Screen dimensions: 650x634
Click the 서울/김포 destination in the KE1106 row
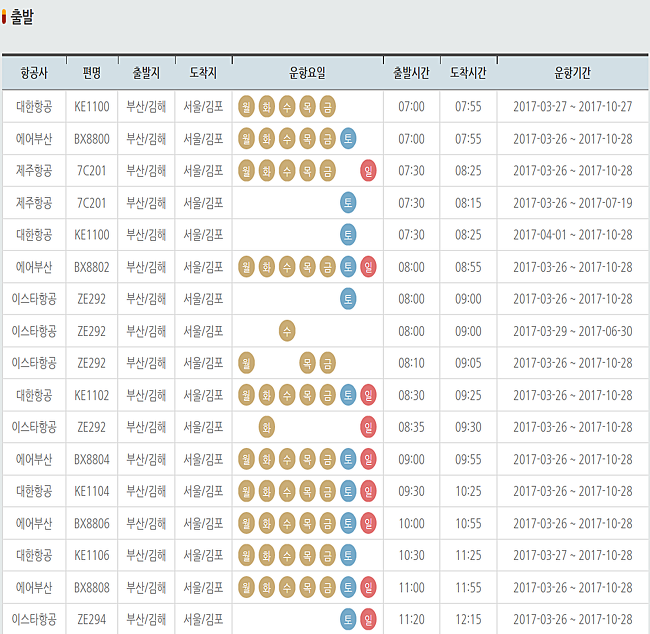(x=203, y=555)
